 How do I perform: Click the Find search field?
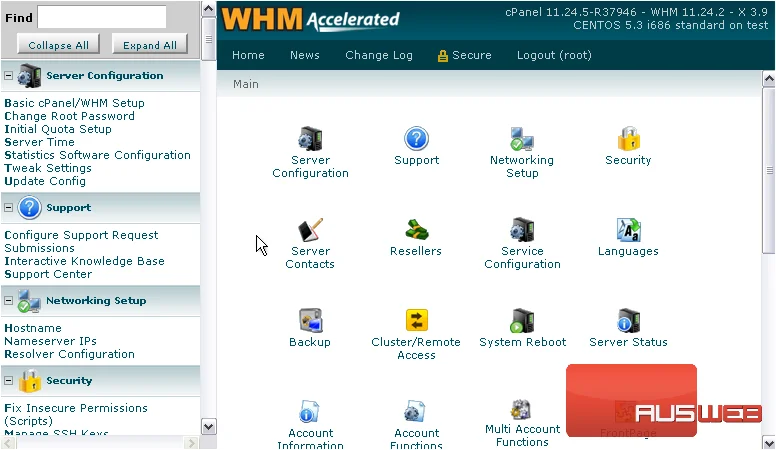click(x=102, y=17)
